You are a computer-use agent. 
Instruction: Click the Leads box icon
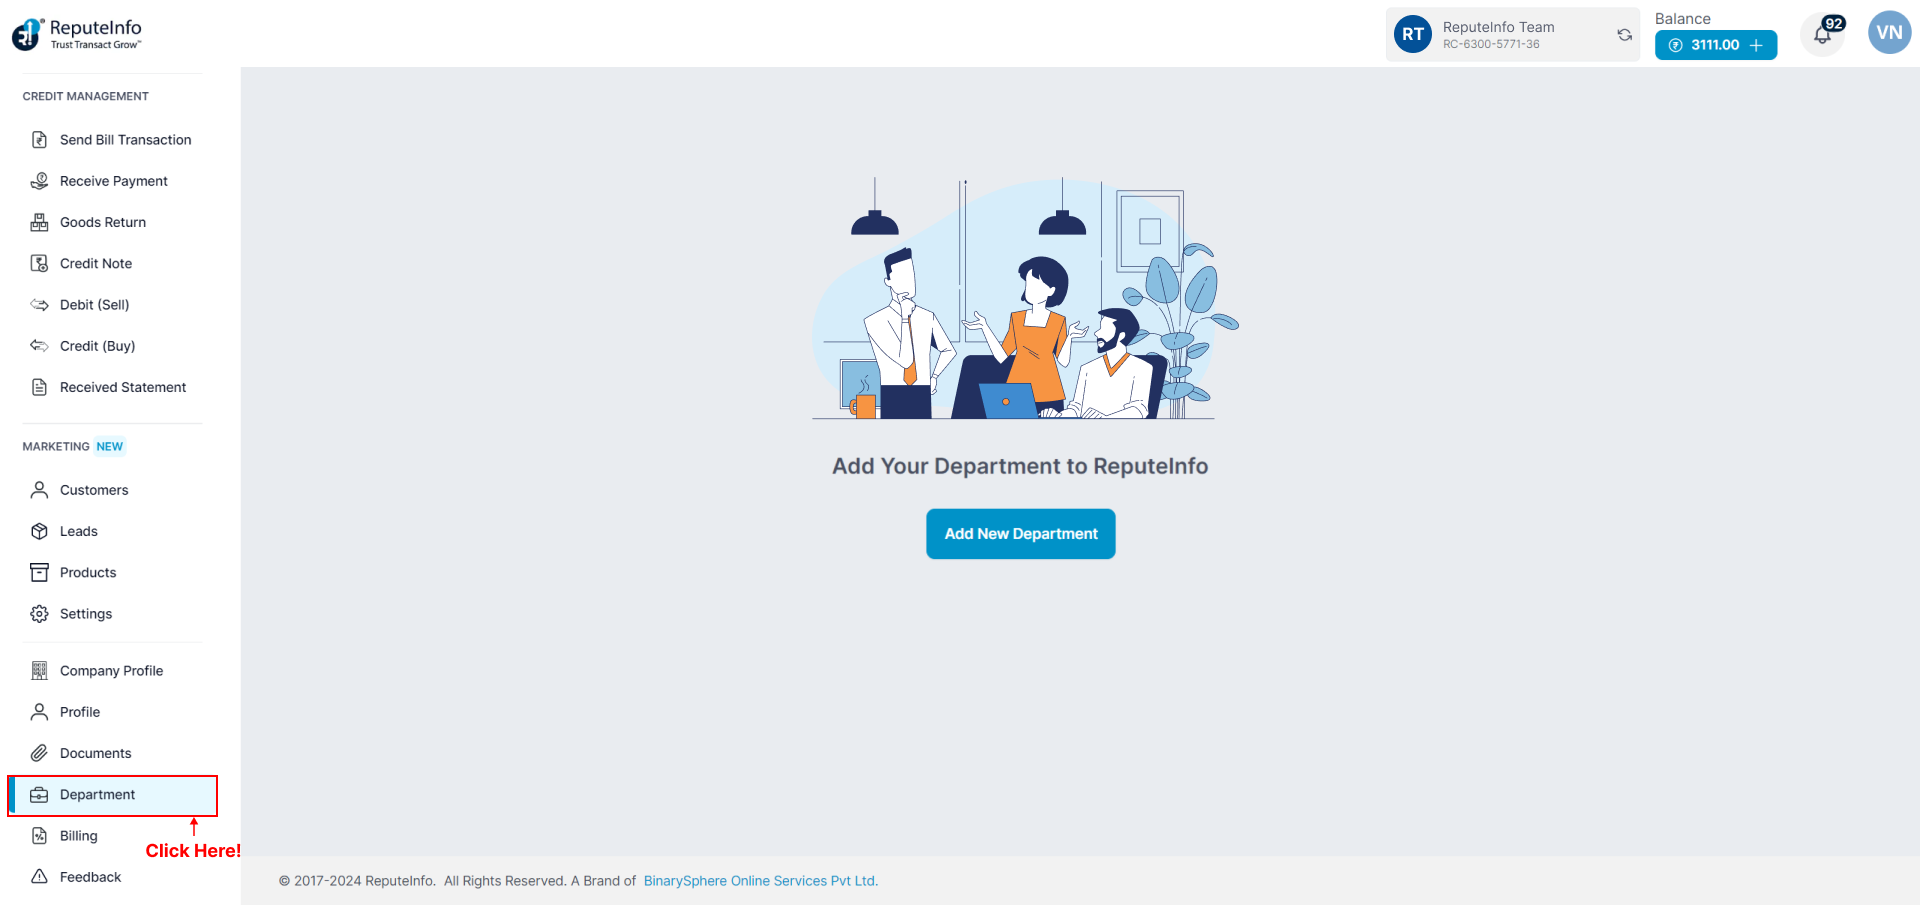pos(39,530)
